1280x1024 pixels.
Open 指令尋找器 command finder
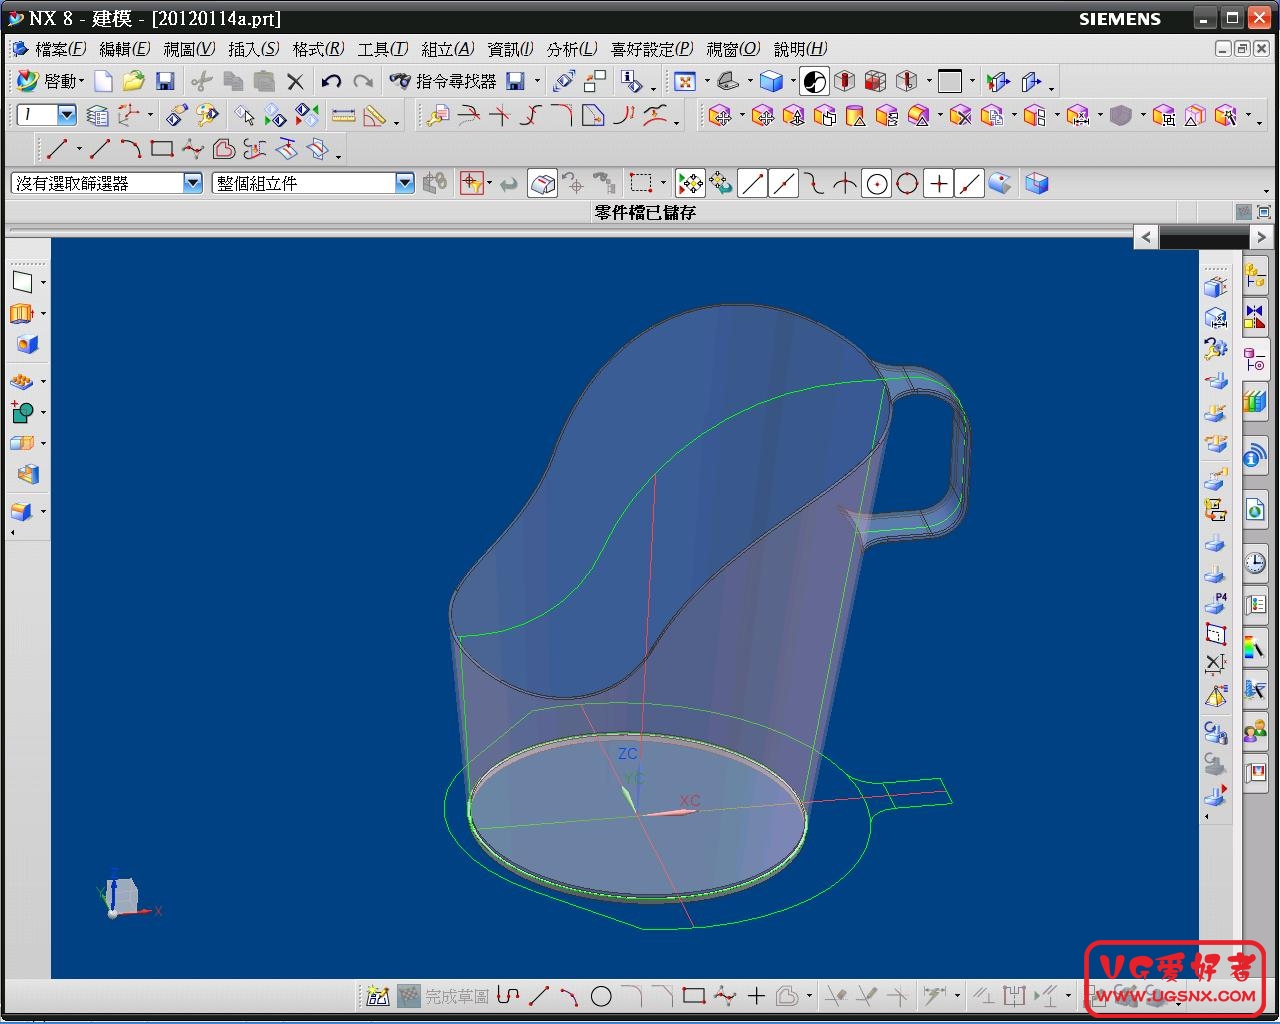[x=443, y=81]
